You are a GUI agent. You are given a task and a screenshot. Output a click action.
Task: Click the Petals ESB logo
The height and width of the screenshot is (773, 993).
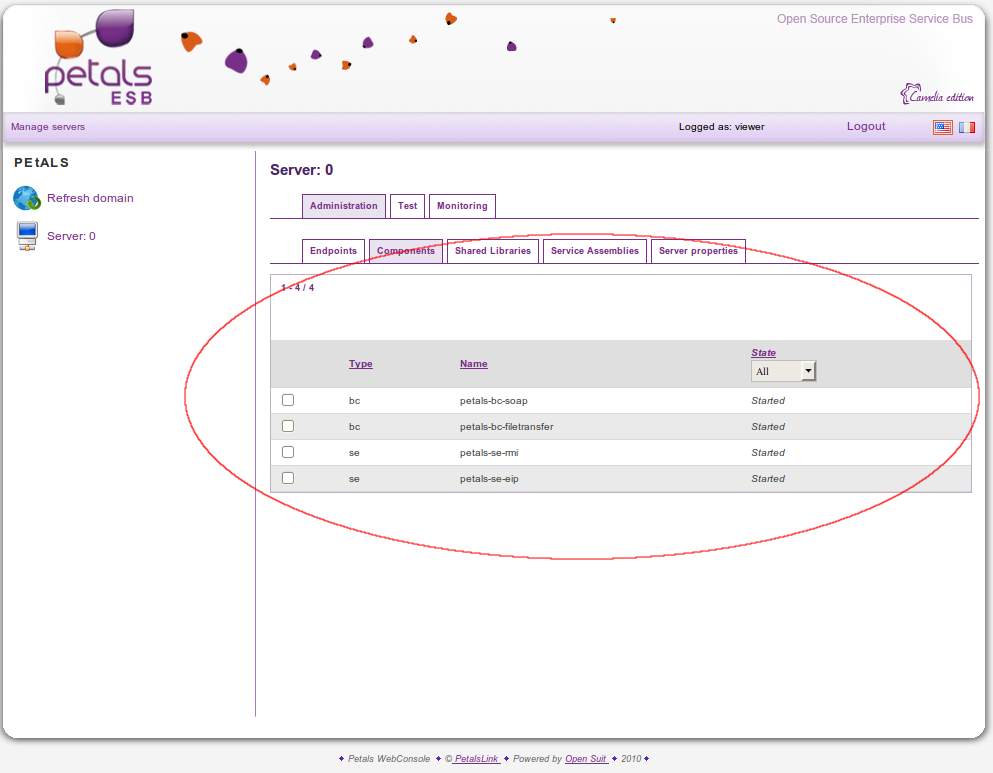click(97, 58)
